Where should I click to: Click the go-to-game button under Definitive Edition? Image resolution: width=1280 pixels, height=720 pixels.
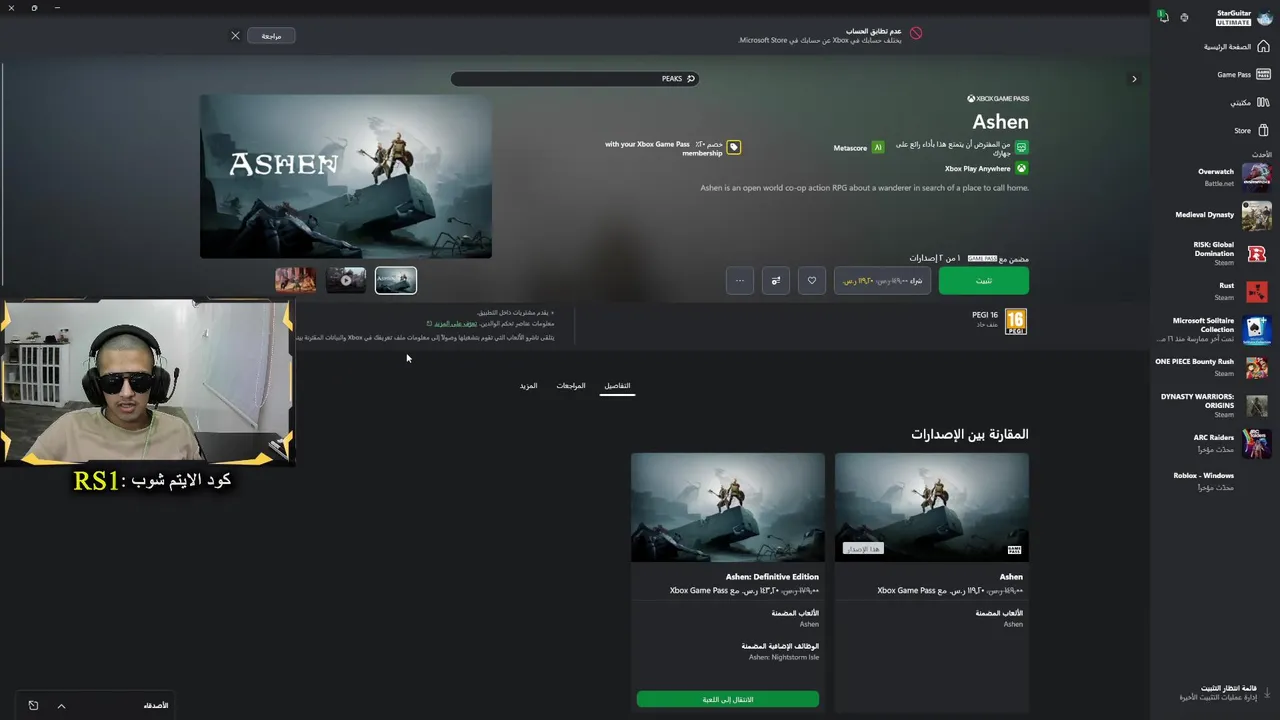(728, 700)
